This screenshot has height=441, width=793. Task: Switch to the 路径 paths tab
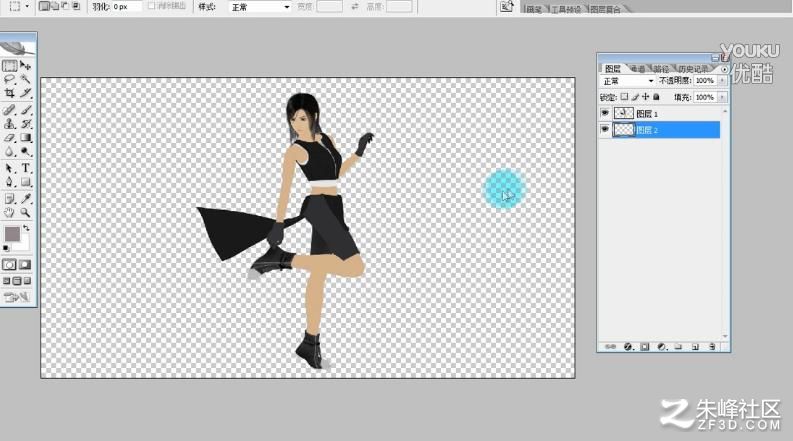pos(661,69)
